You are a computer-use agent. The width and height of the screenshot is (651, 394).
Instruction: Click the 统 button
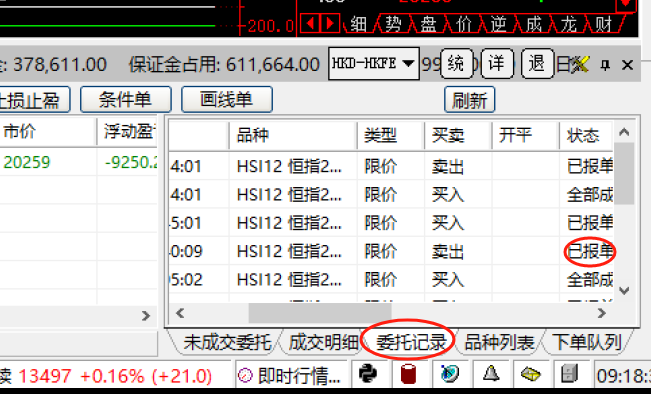point(456,64)
